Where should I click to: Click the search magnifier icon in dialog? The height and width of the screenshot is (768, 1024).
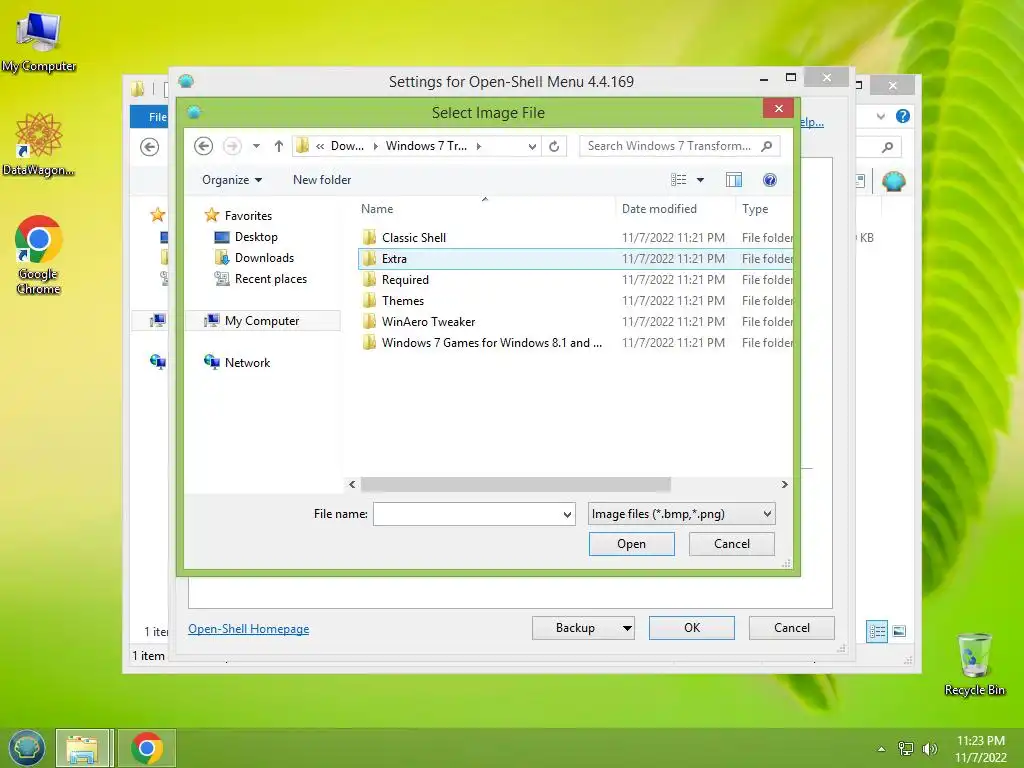coord(767,146)
